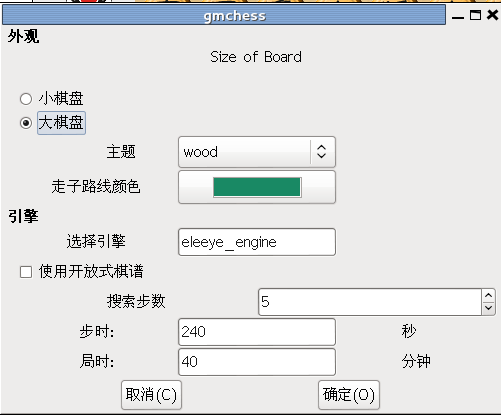
Task: Click the eleeye_engine engine chooser field
Action: [x=257, y=242]
